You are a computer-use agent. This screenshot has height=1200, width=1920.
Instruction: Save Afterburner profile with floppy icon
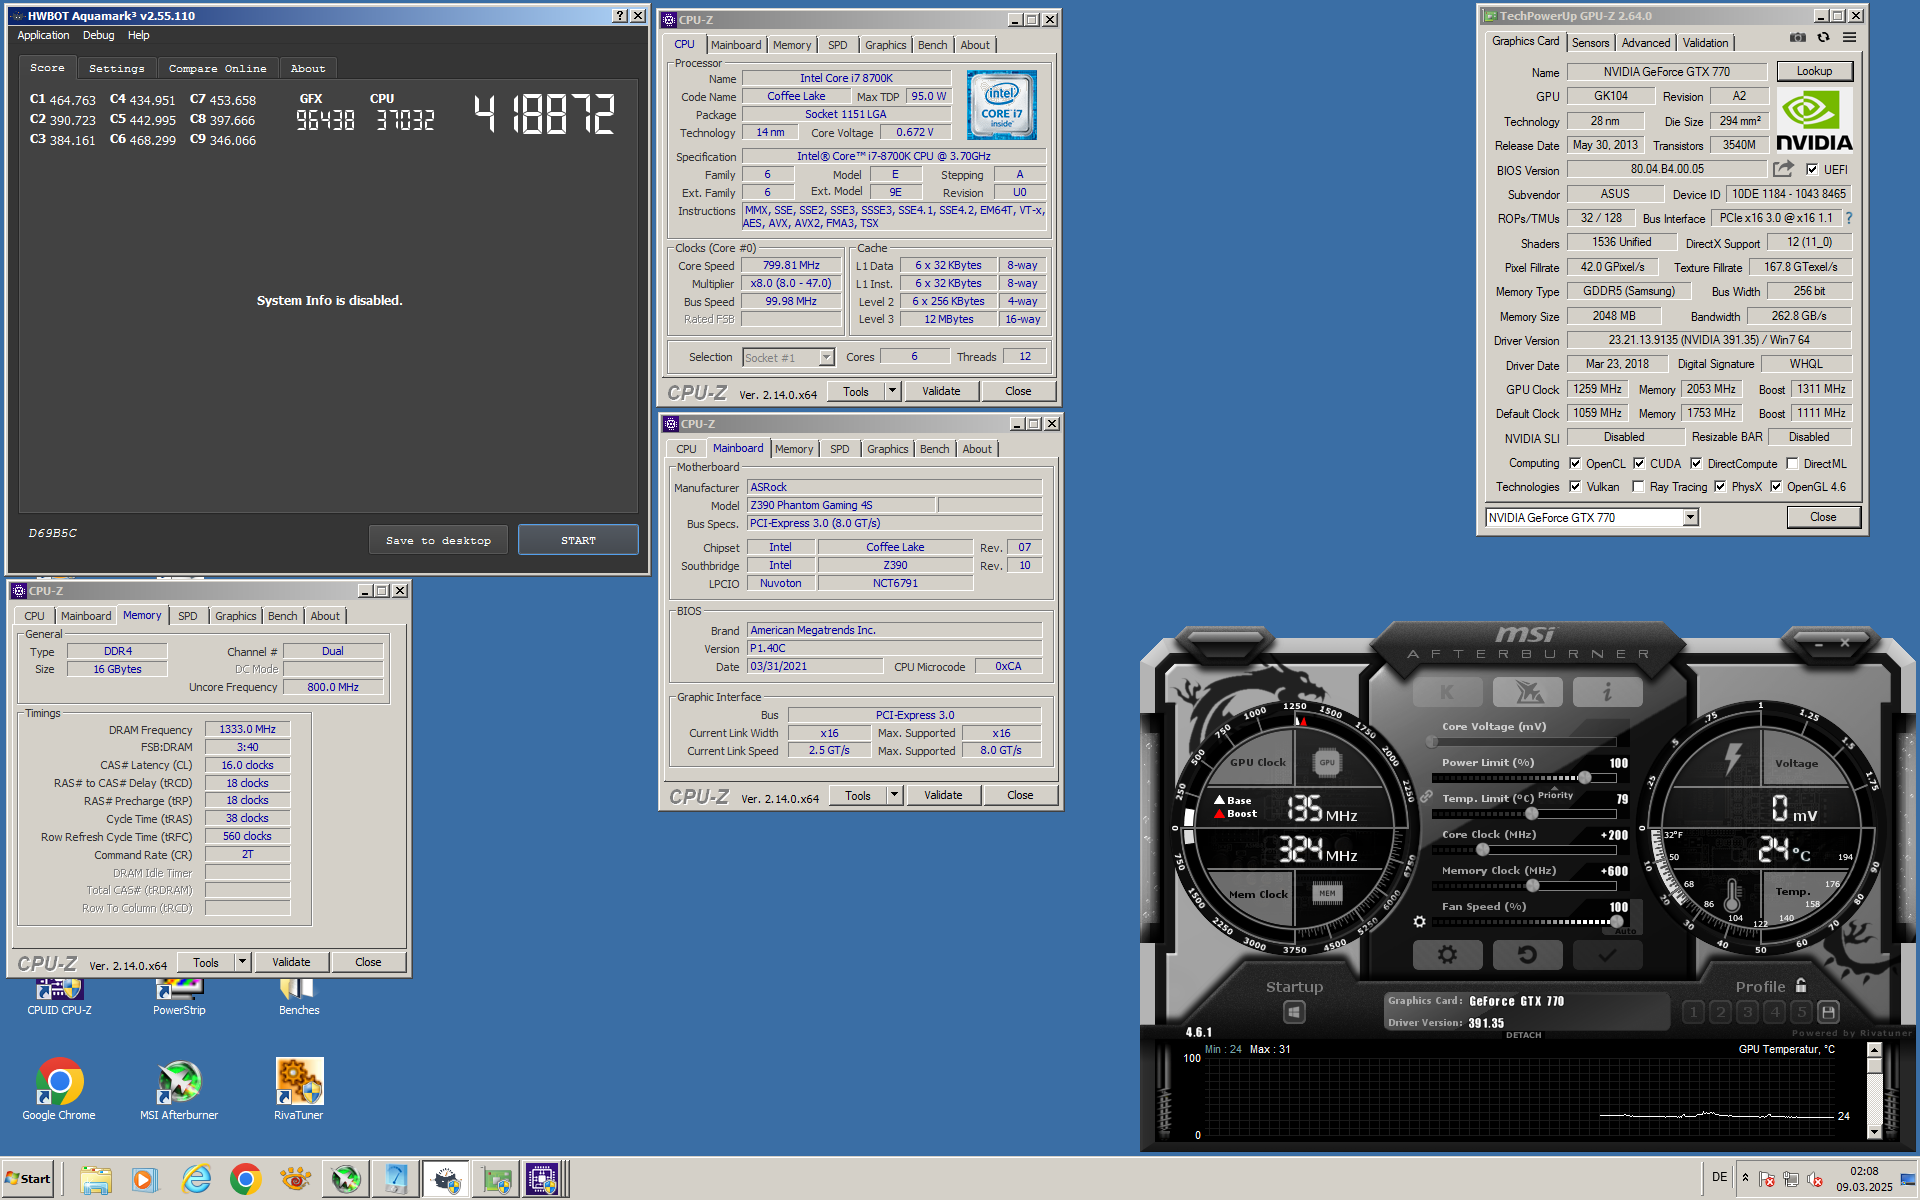[1828, 1012]
